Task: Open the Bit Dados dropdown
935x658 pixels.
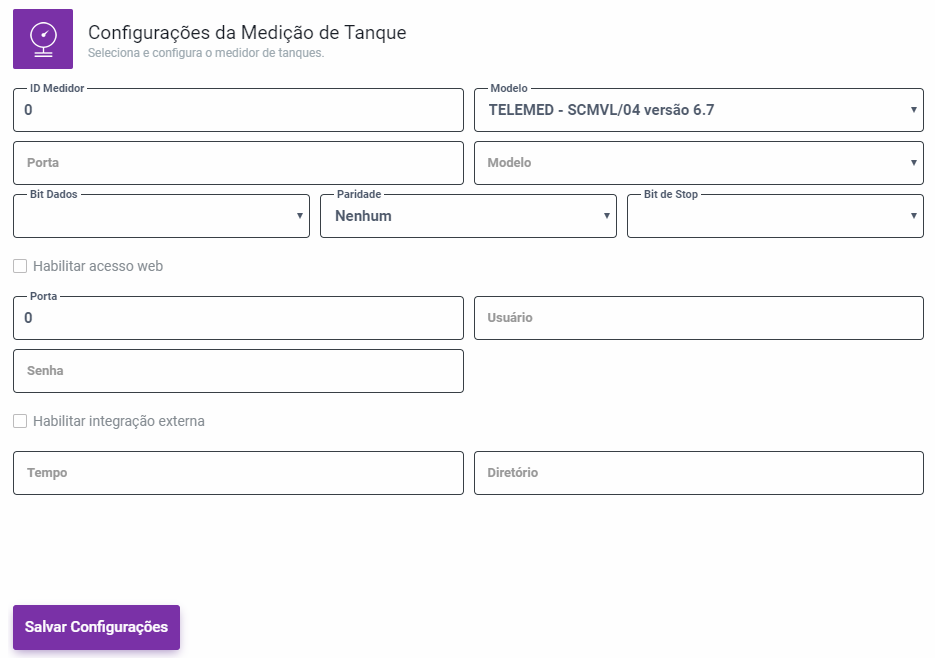Action: pyautogui.click(x=161, y=216)
